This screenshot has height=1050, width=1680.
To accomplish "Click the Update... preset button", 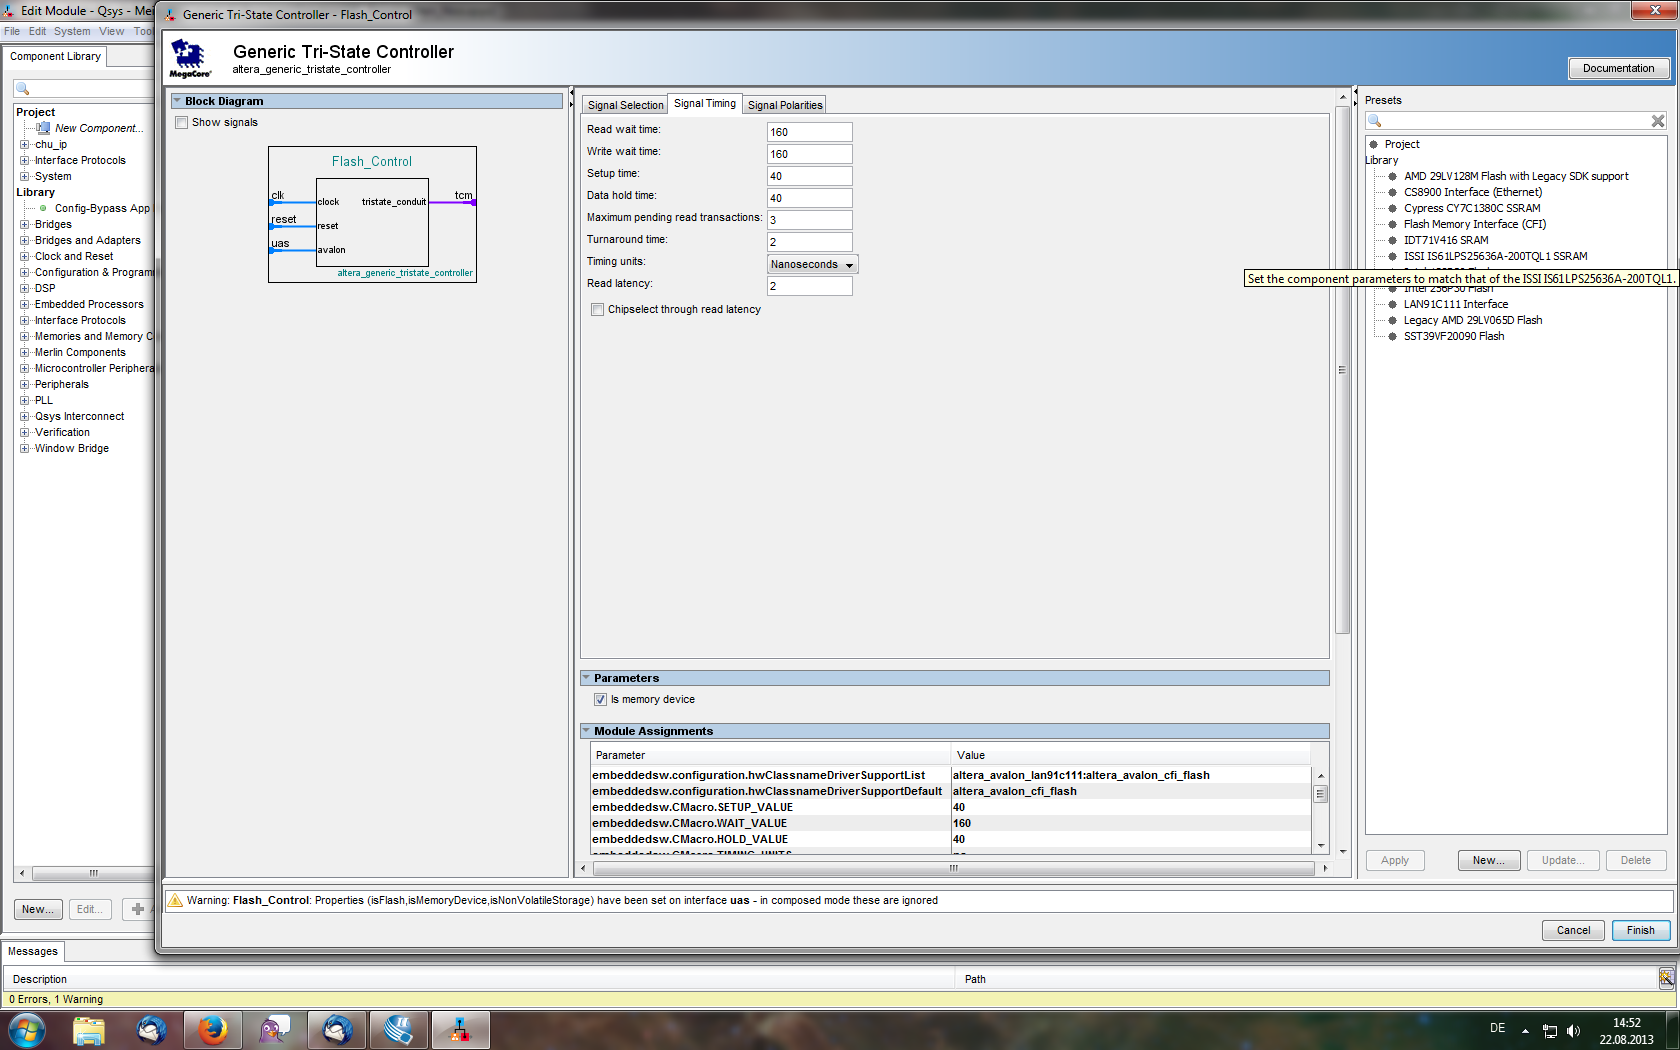I will [1563, 860].
